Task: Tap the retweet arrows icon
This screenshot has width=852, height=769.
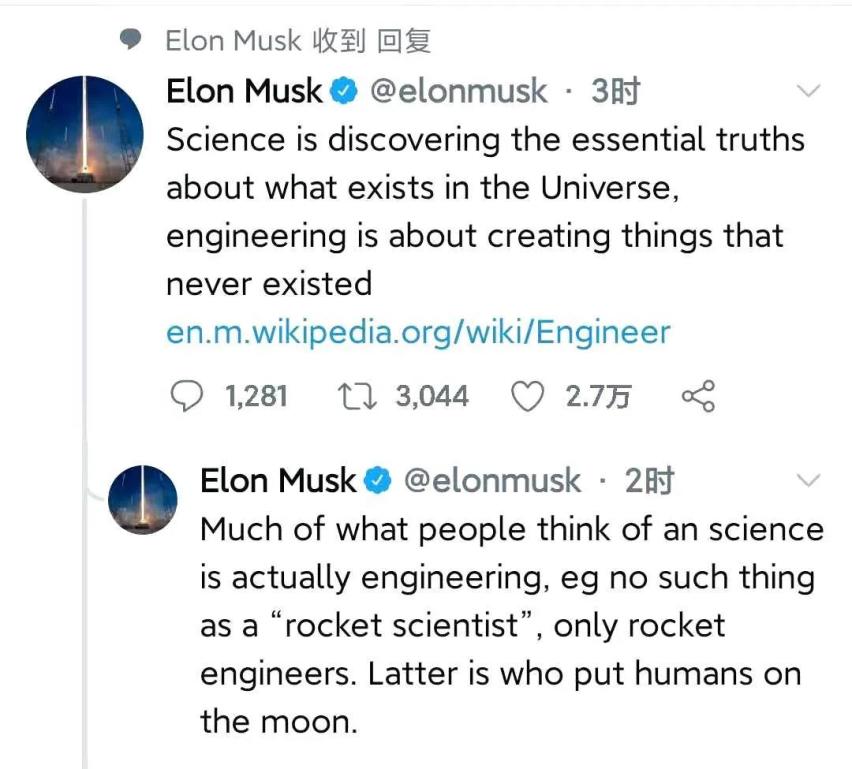Action: pos(357,396)
